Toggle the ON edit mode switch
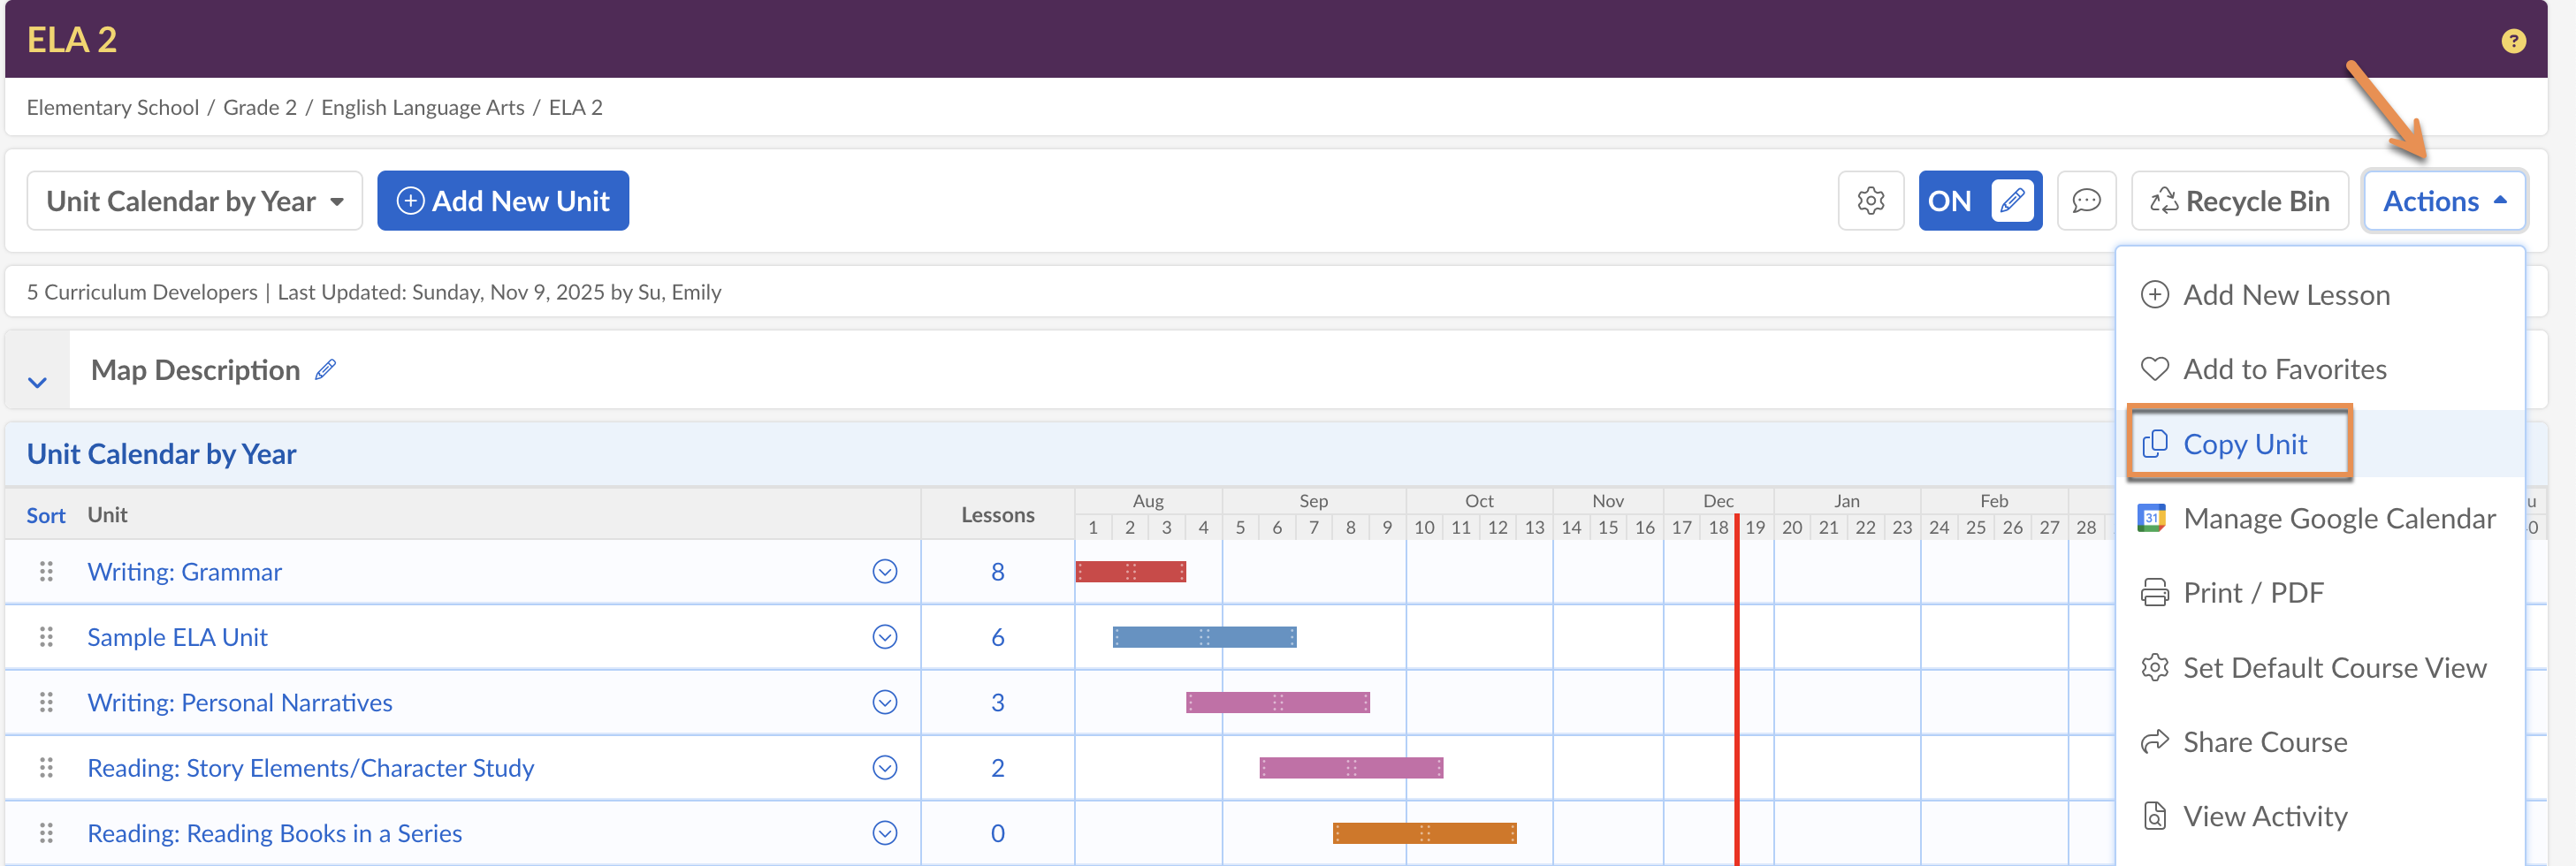This screenshot has height=866, width=2576. (x=1979, y=201)
